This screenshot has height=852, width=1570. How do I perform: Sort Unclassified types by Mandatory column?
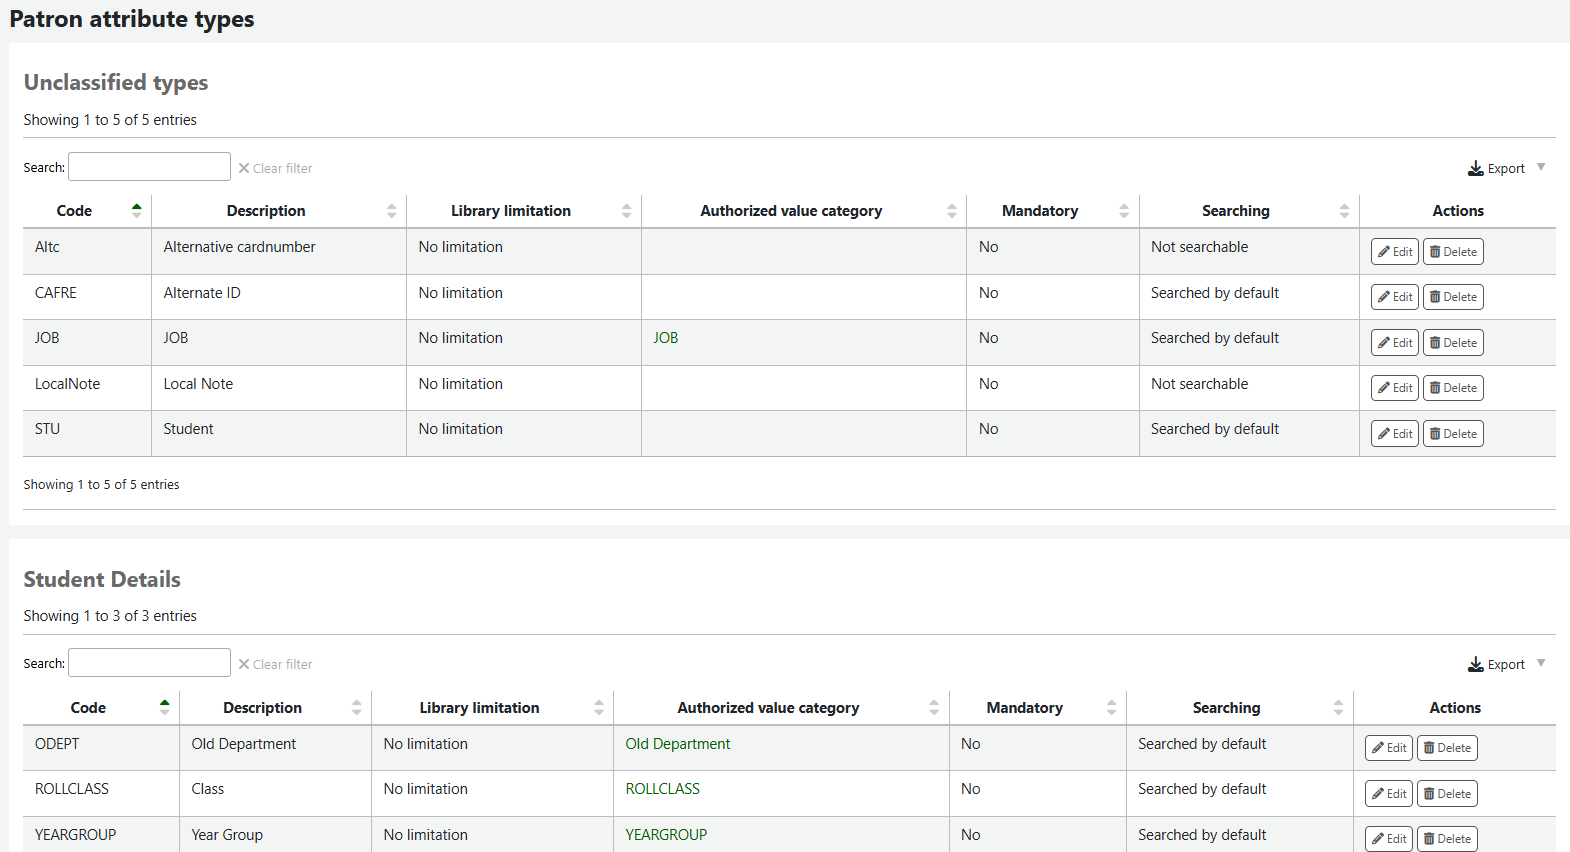pyautogui.click(x=1040, y=211)
